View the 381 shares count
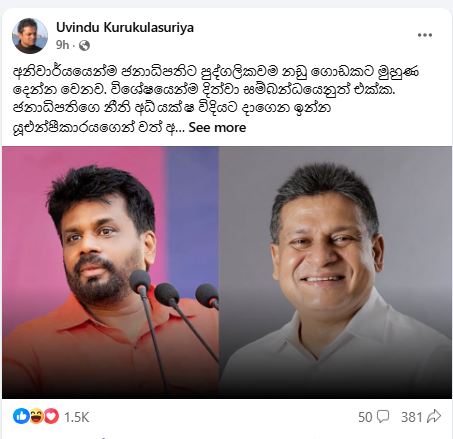The width and height of the screenshot is (453, 439). [412, 417]
